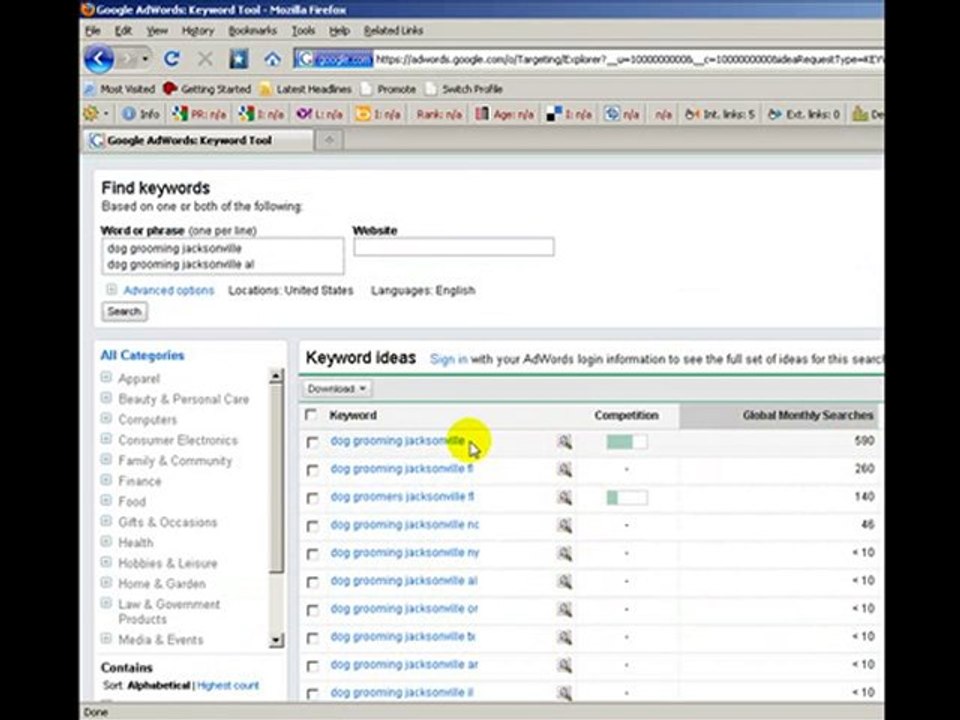
Task: Click the Int. links: 5 indicator
Action: (719, 114)
